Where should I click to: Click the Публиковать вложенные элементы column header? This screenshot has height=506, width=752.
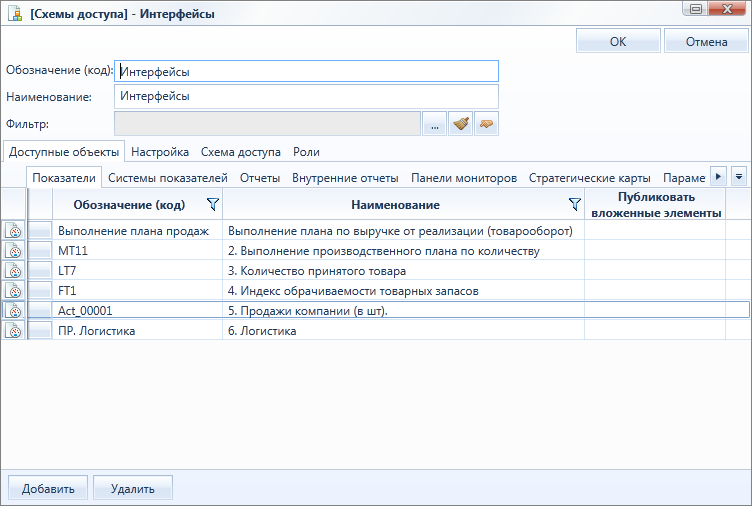(x=655, y=204)
